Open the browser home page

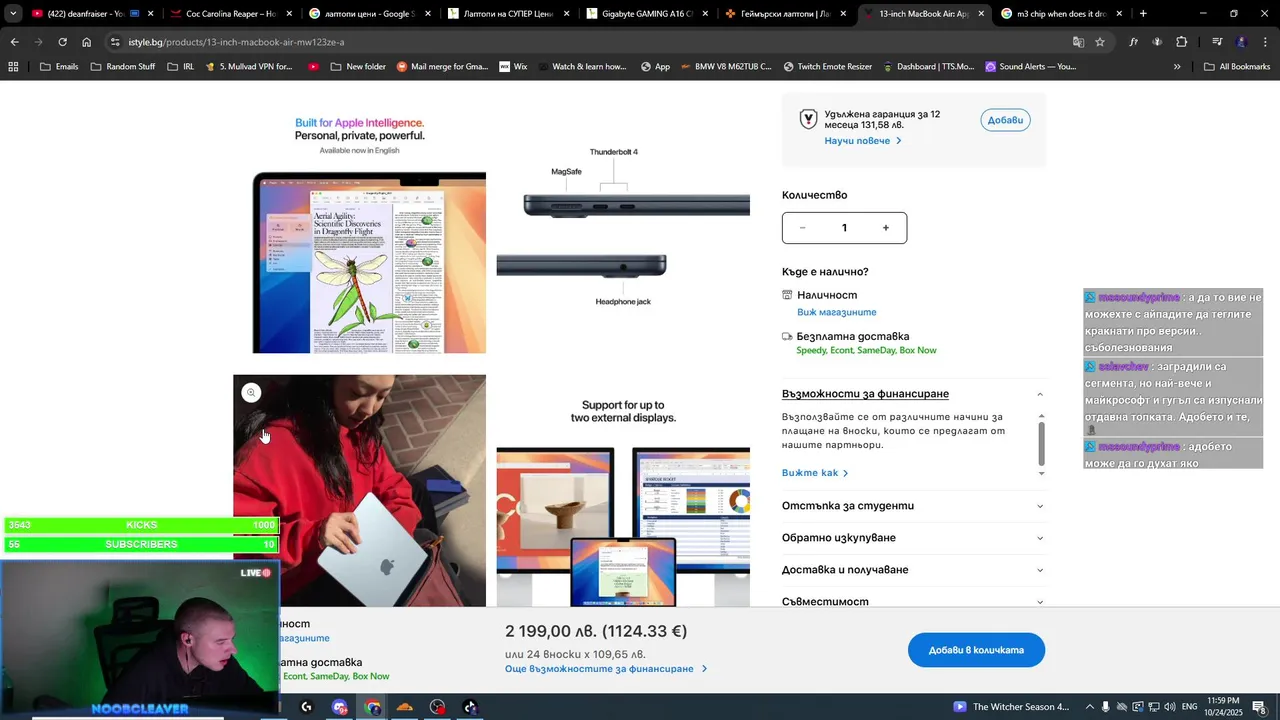(86, 42)
